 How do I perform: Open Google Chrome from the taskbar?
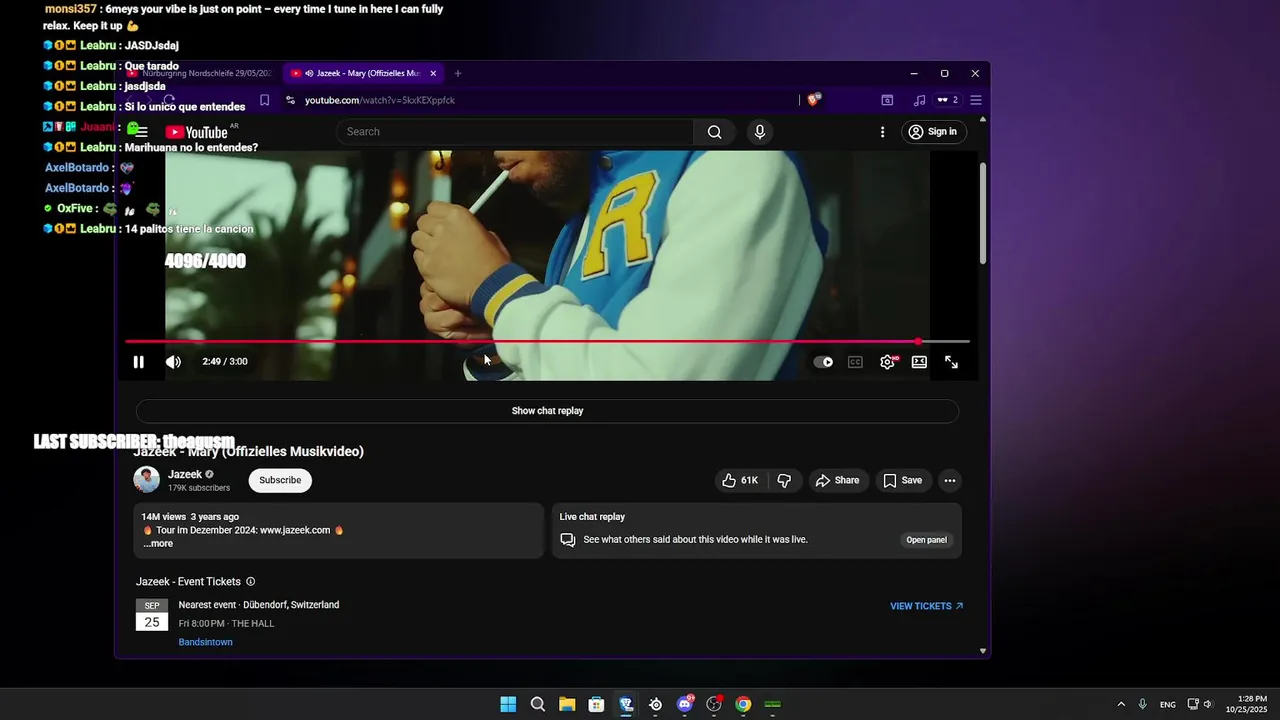[x=743, y=704]
